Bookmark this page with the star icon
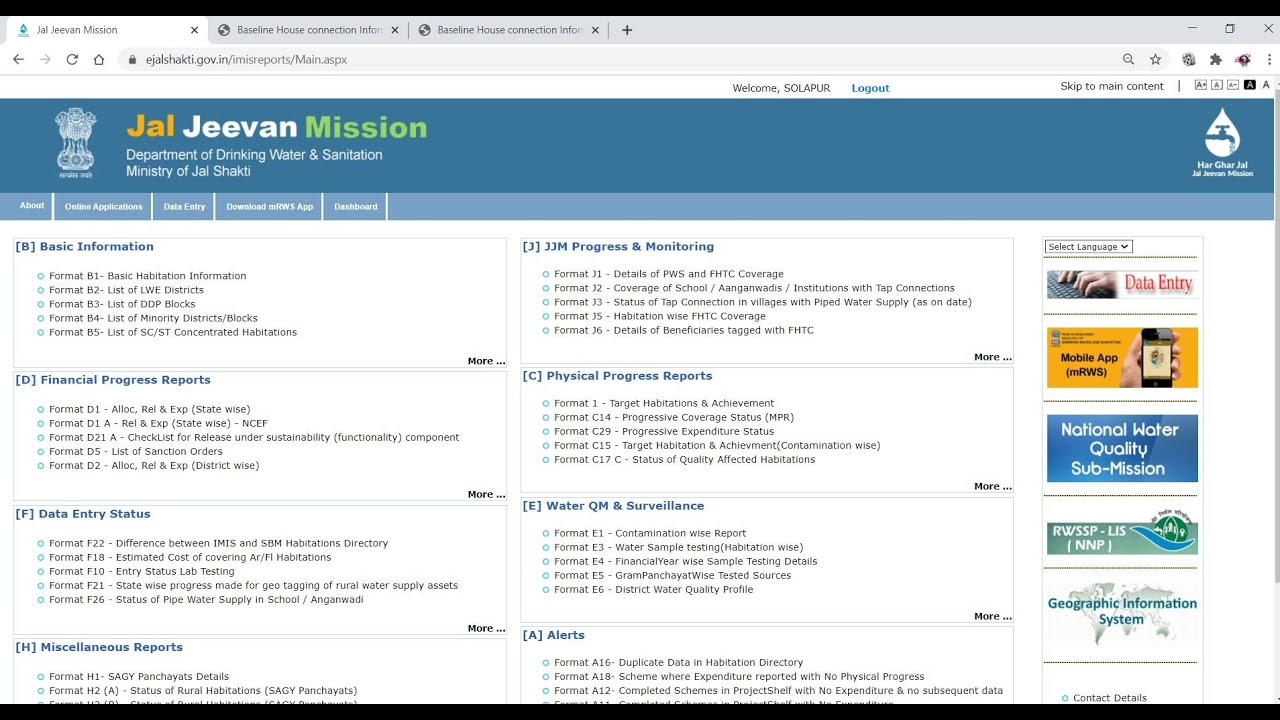This screenshot has height=720, width=1280. pos(1156,59)
